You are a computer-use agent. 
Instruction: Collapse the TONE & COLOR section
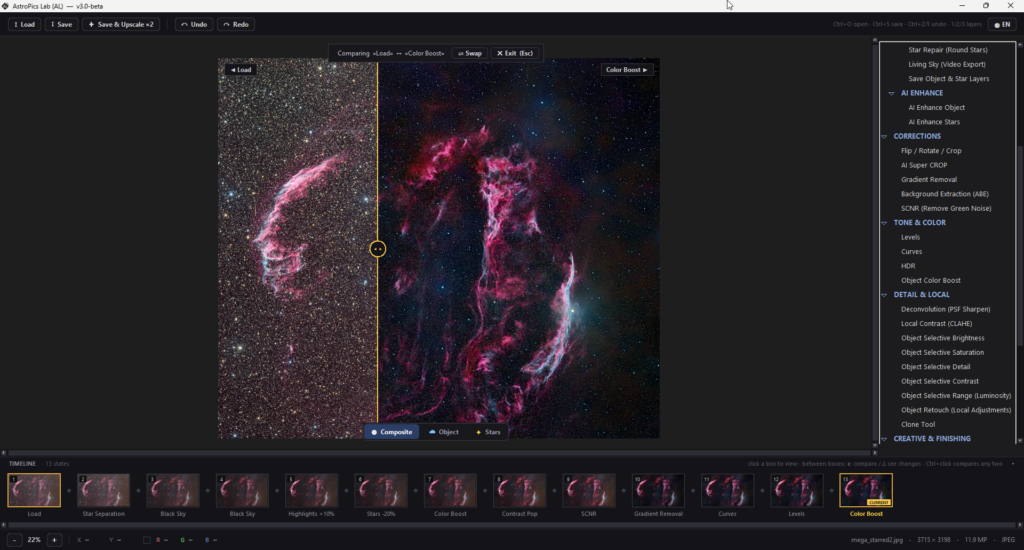point(884,223)
